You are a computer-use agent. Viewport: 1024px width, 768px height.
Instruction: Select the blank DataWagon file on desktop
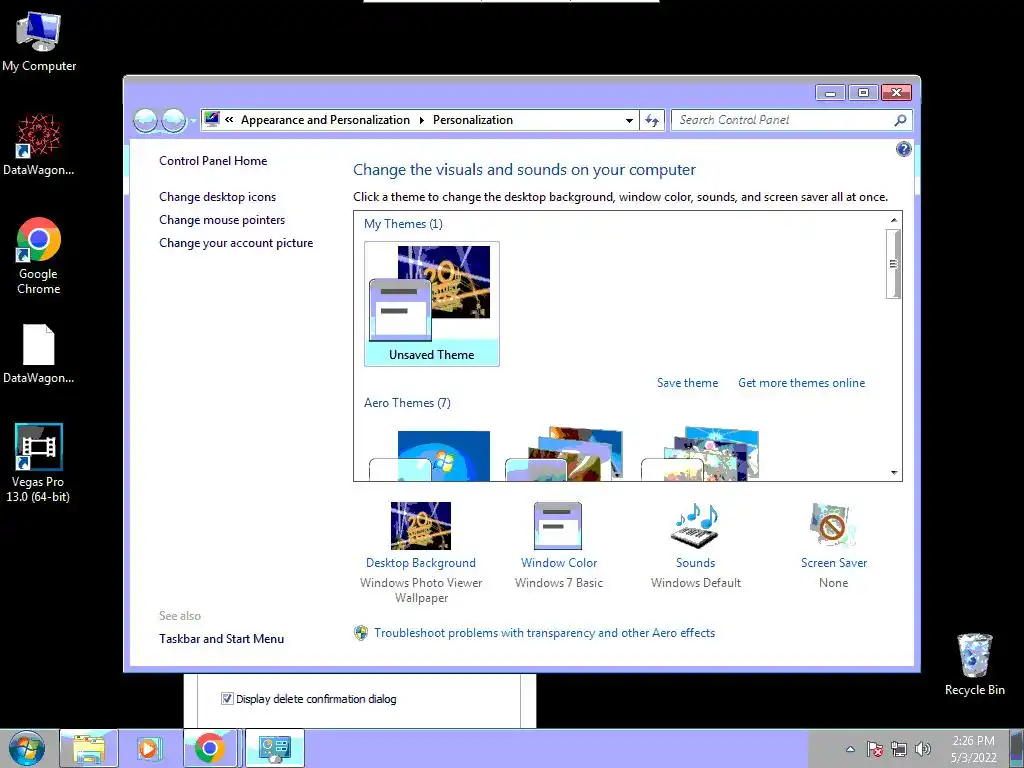(x=39, y=353)
